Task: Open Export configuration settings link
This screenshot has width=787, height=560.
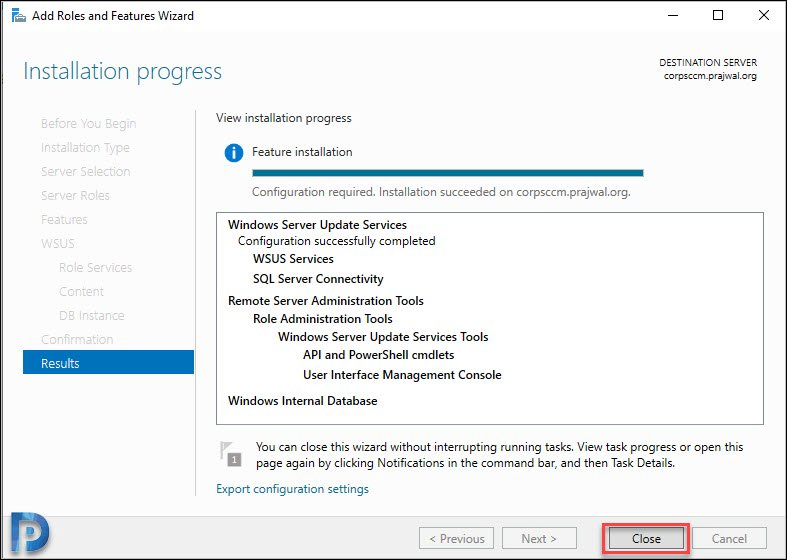Action: point(292,489)
